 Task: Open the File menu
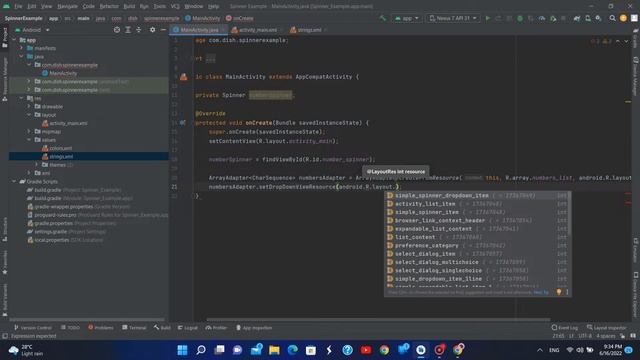click(18, 7)
